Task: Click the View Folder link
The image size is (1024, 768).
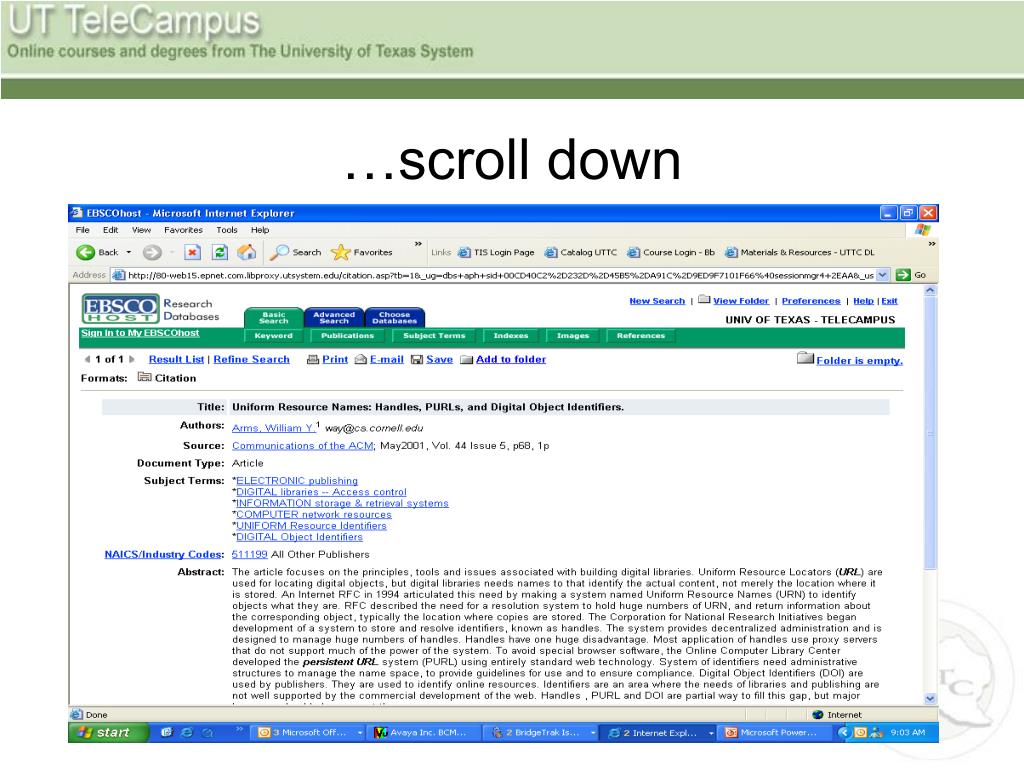Action: (x=741, y=301)
